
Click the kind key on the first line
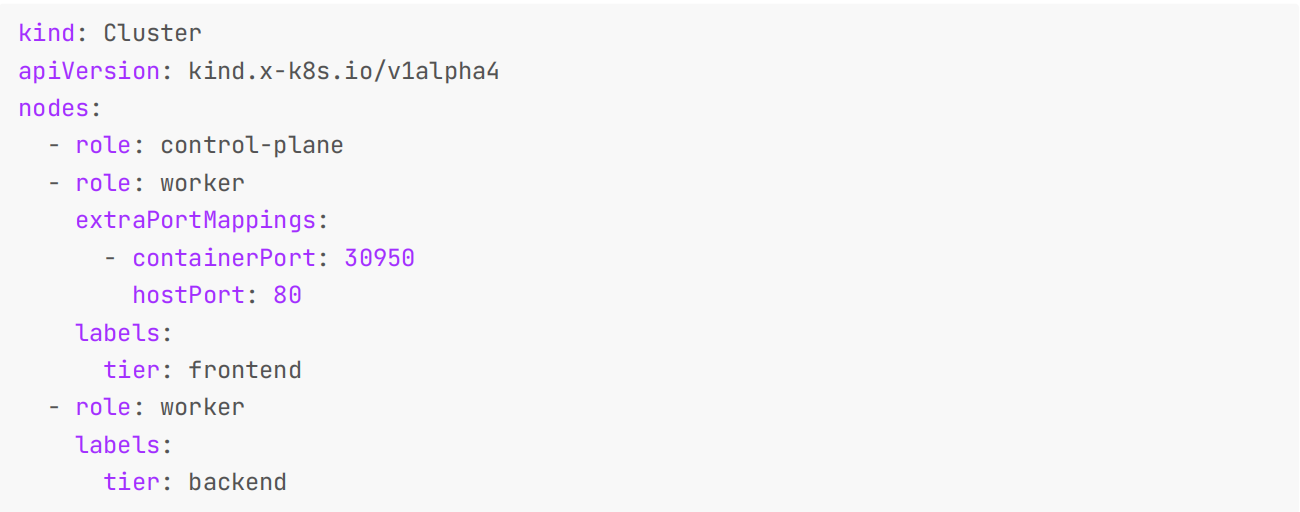(x=46, y=33)
